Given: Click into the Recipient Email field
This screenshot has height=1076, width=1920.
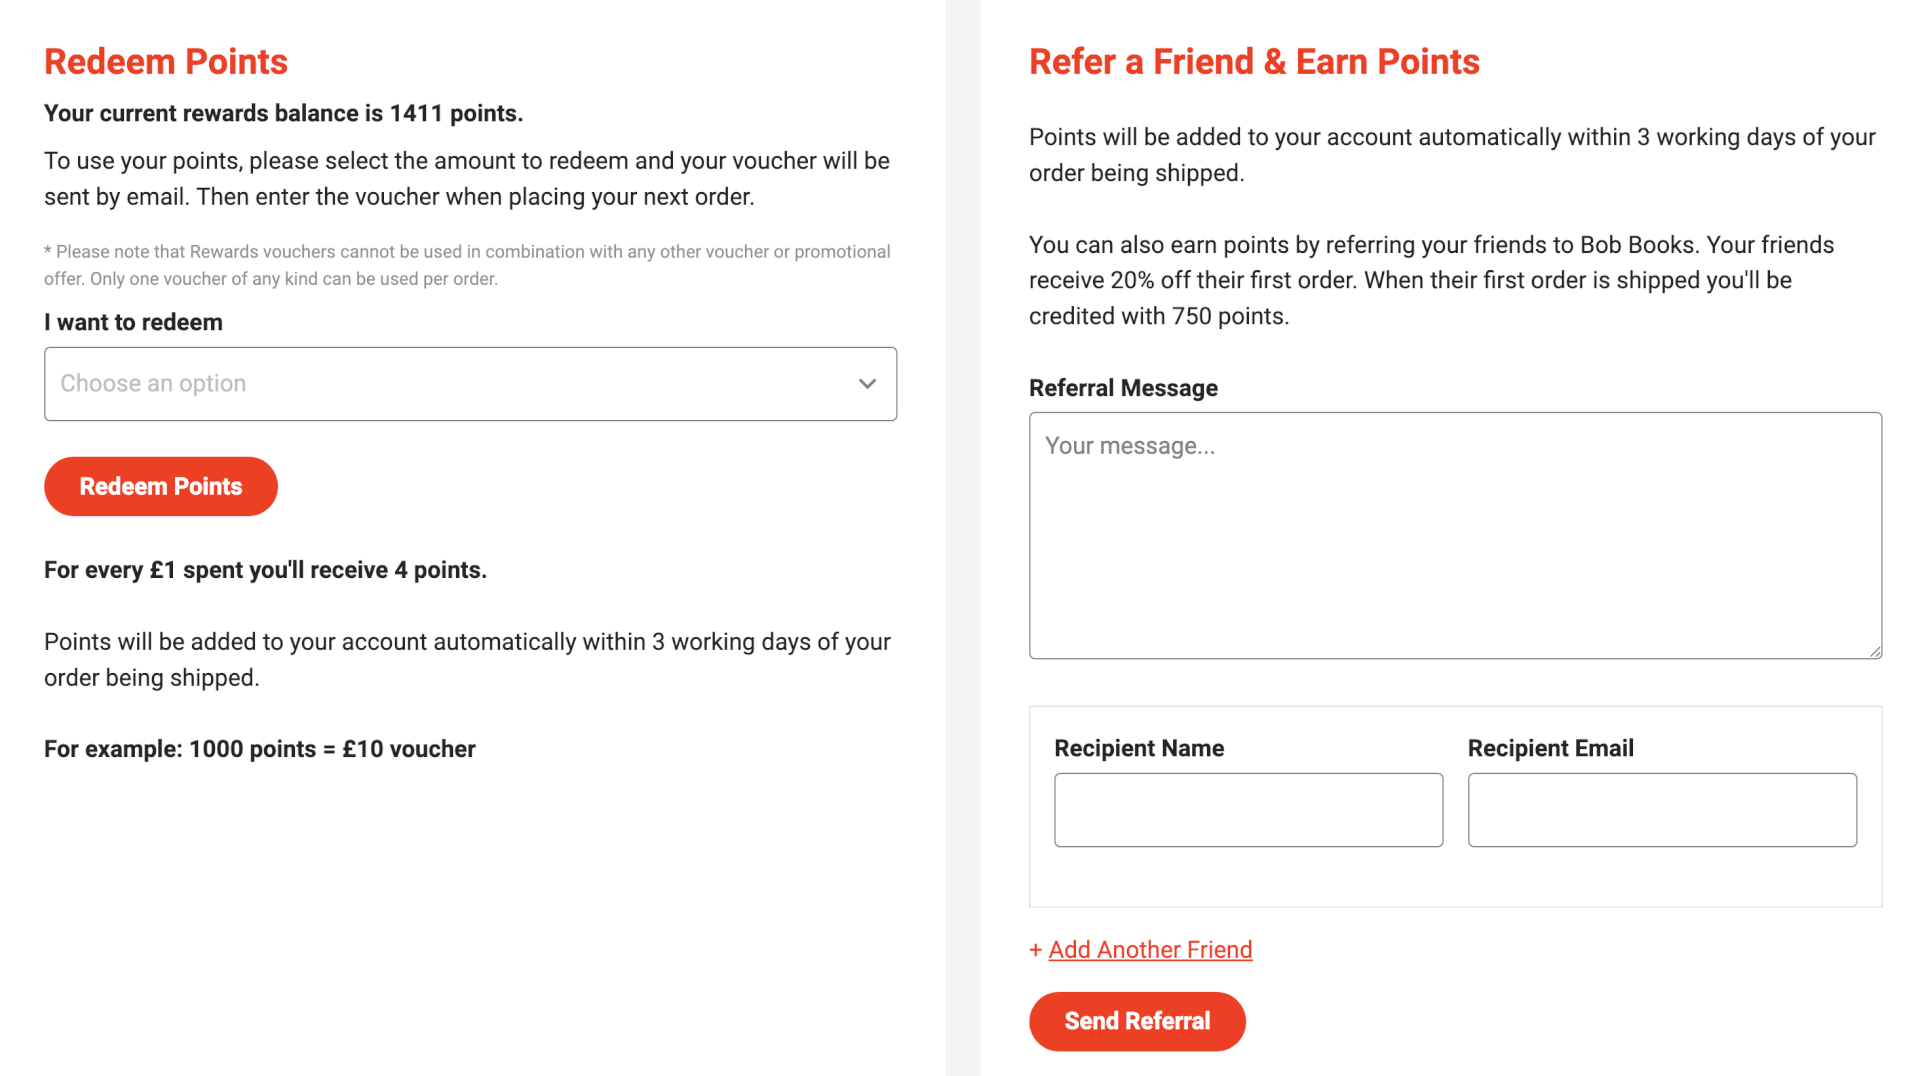Looking at the screenshot, I should 1662,810.
